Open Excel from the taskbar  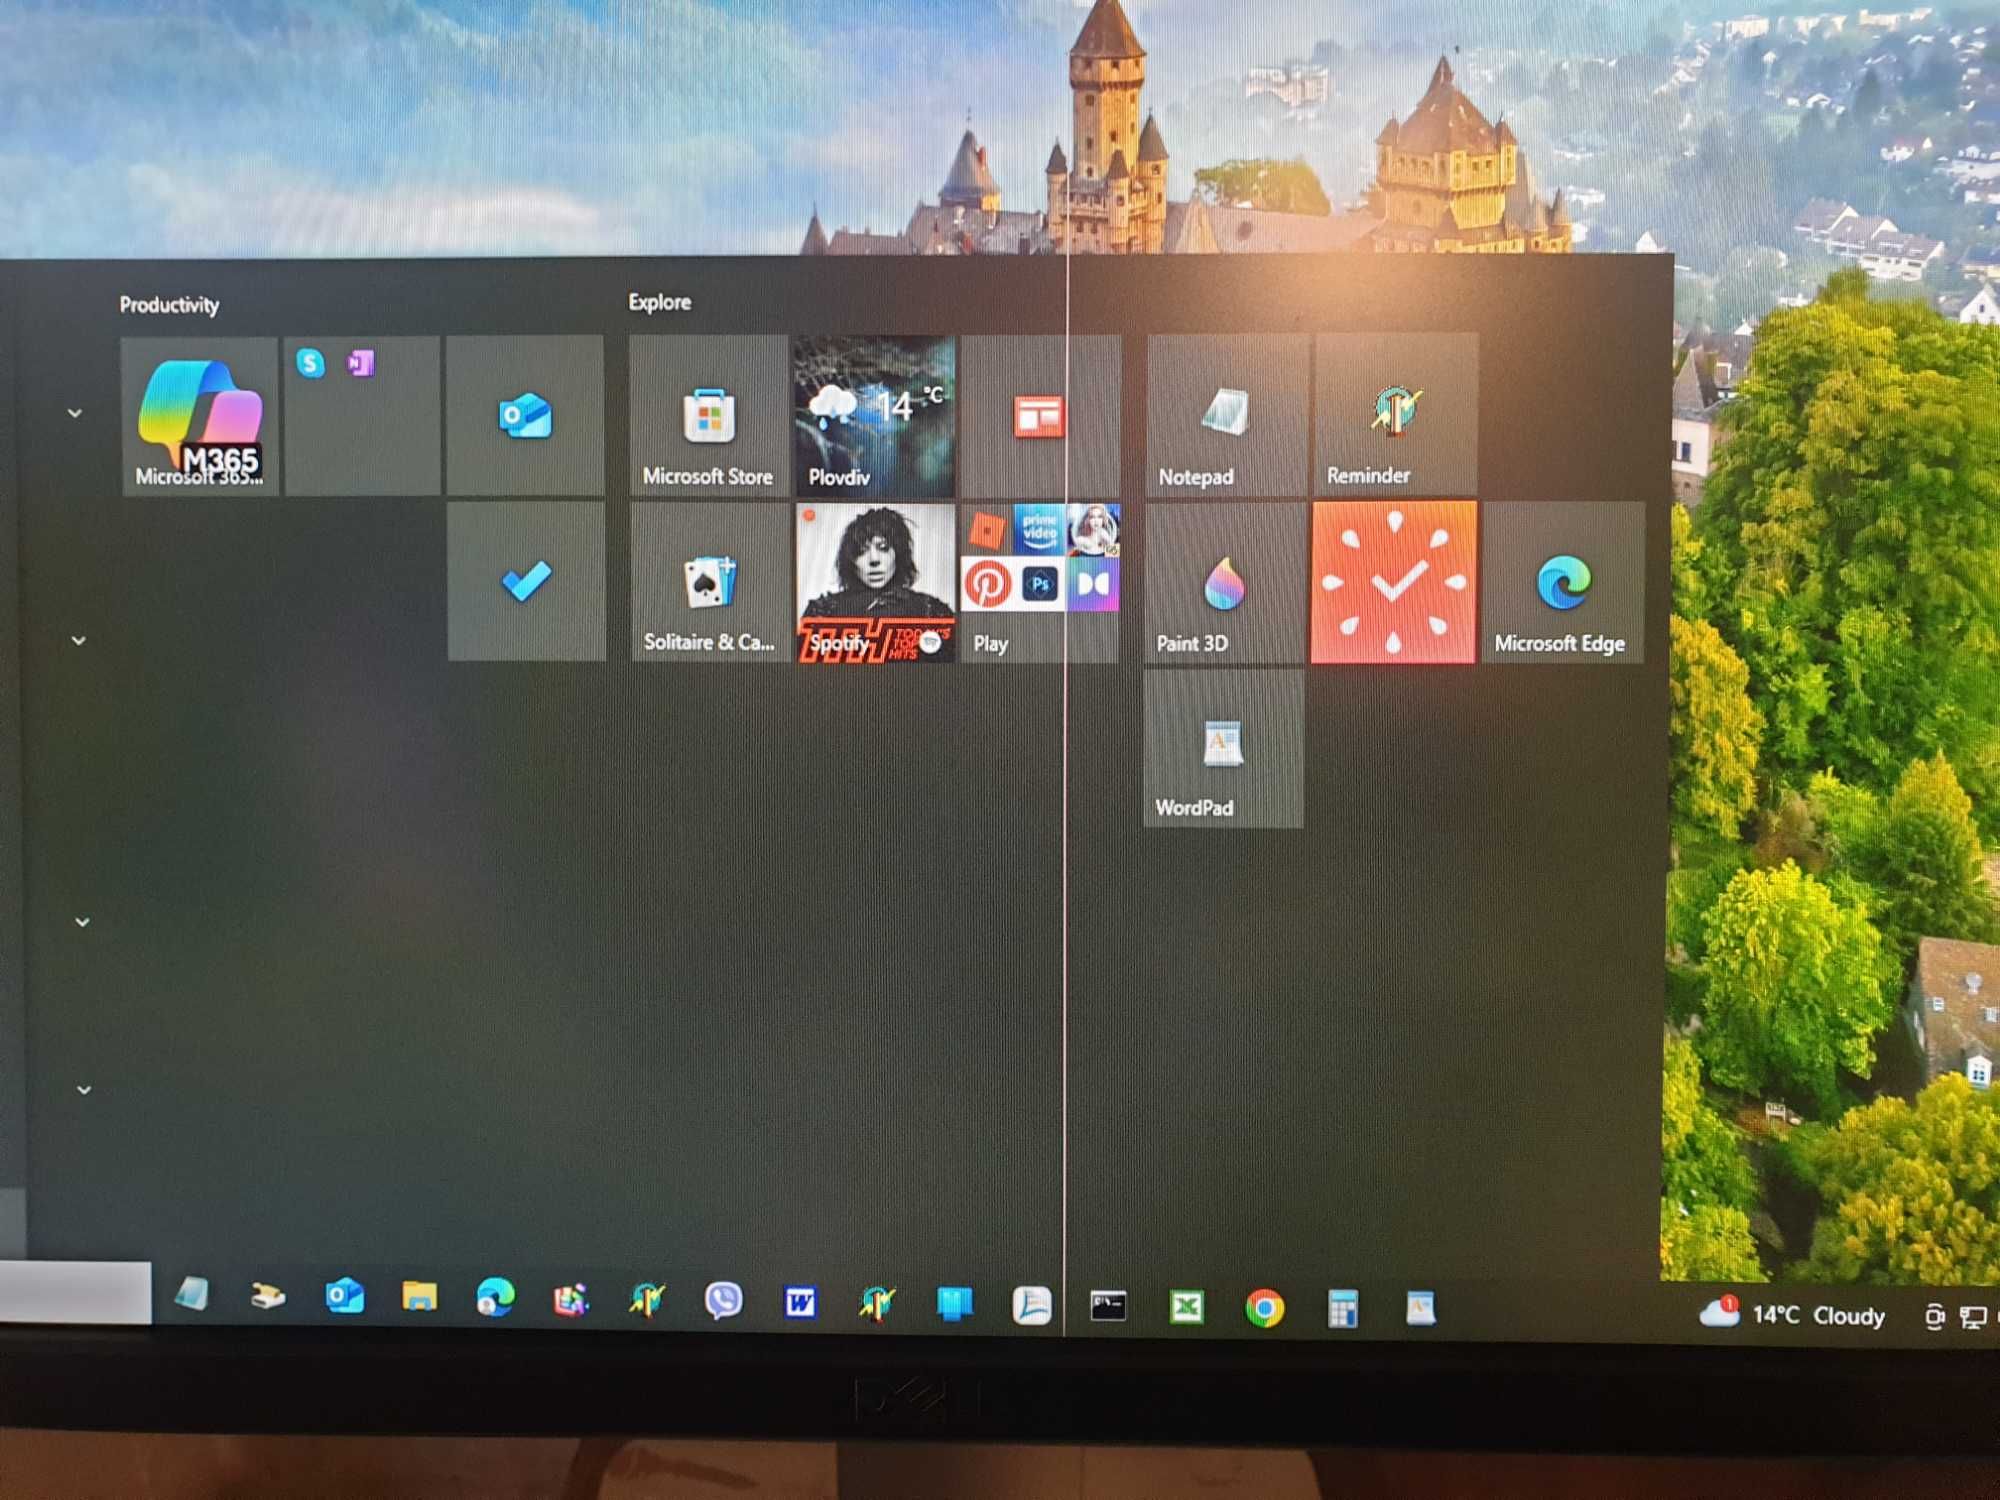click(x=1186, y=1307)
